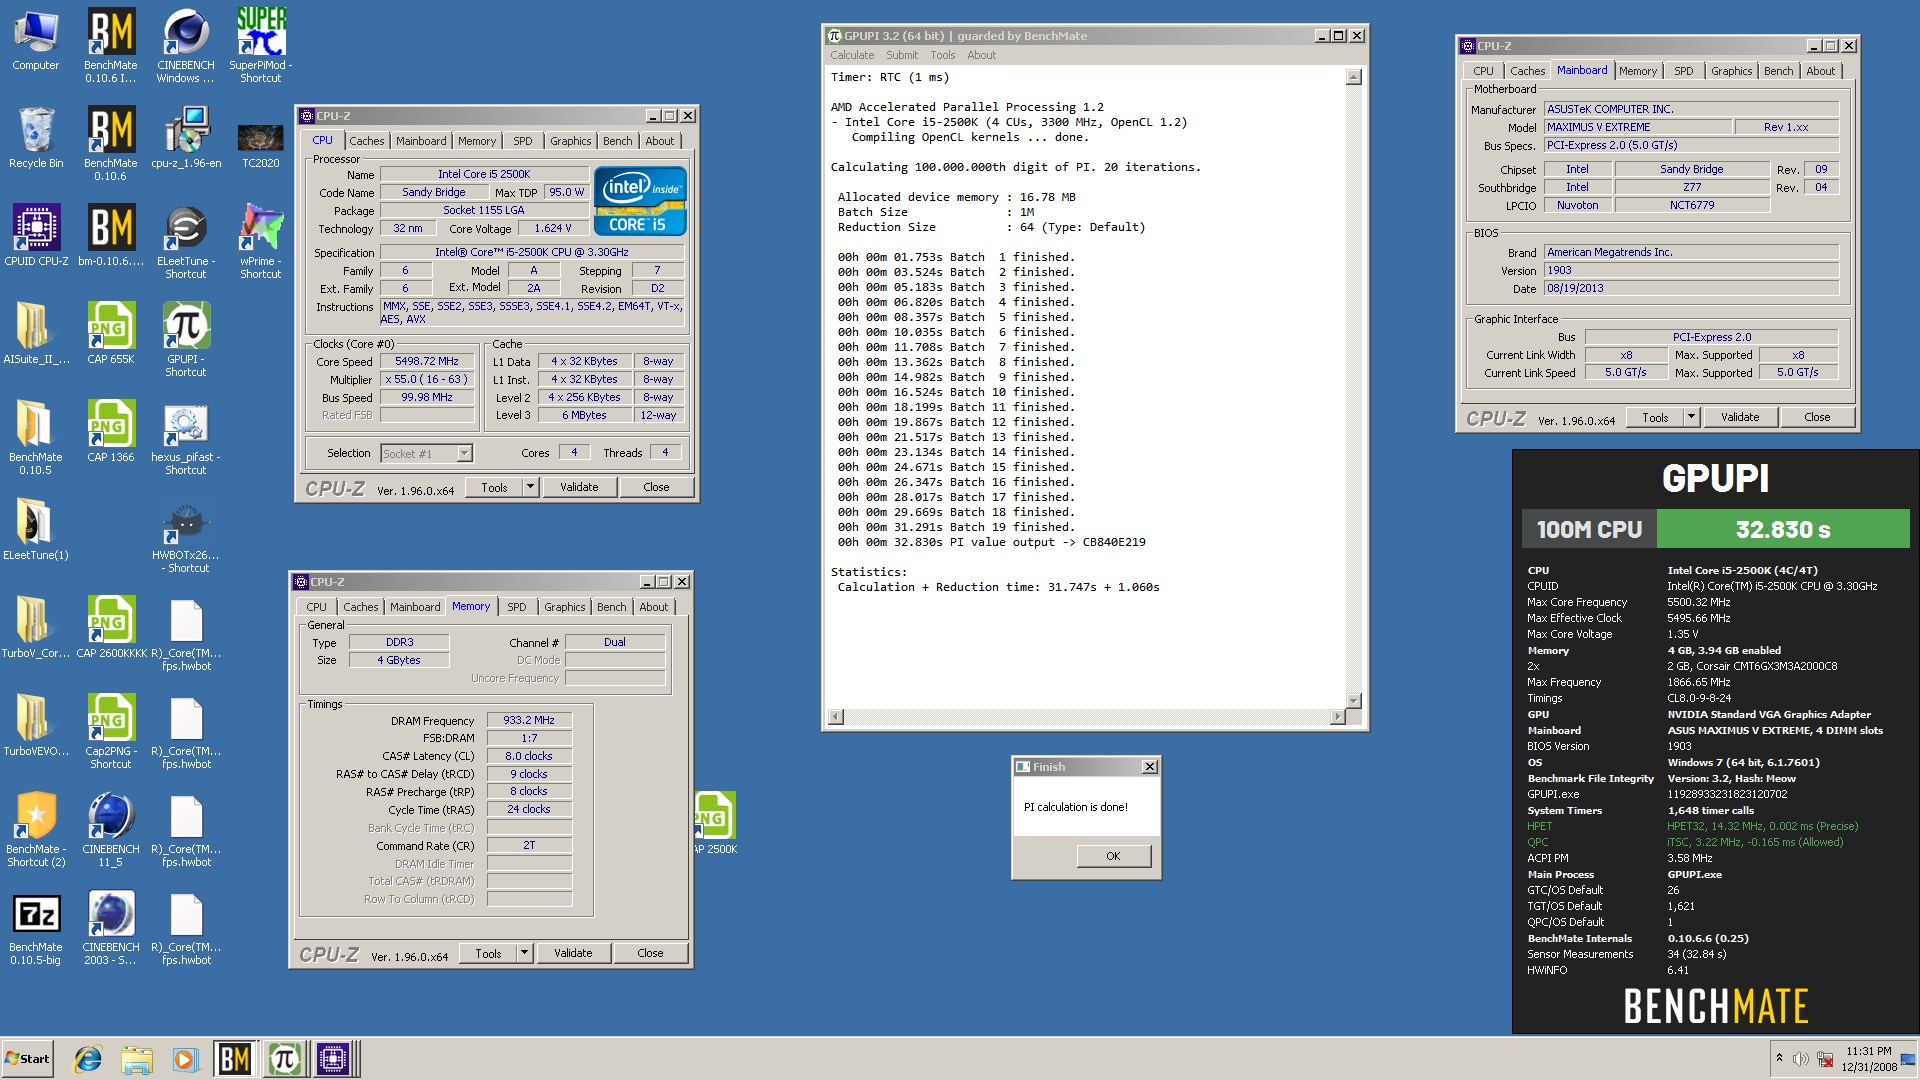
Task: Select Graphics tab in CPU-Z Memory window
Action: pos(565,607)
